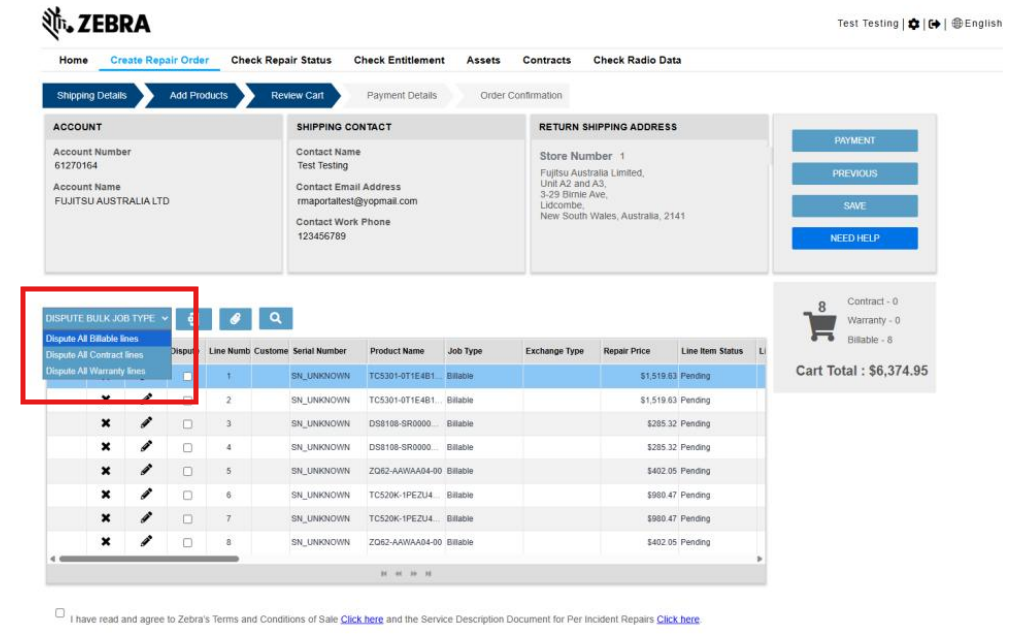Screen dimensions: 1016x641
Task: Click the grid's horizontal scrollbar thumb
Action: [x=149, y=559]
